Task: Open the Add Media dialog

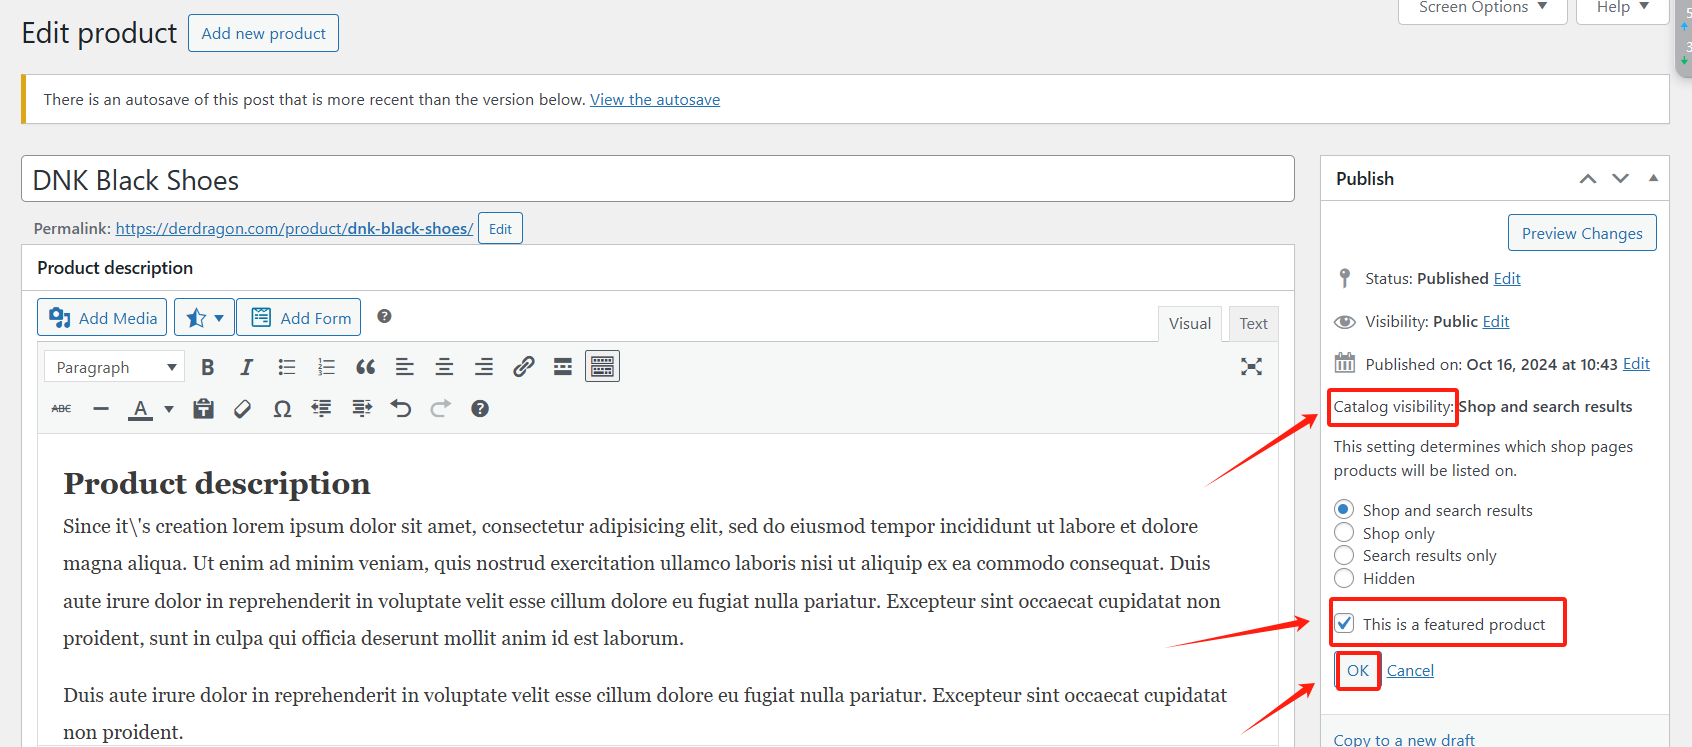Action: tap(102, 318)
